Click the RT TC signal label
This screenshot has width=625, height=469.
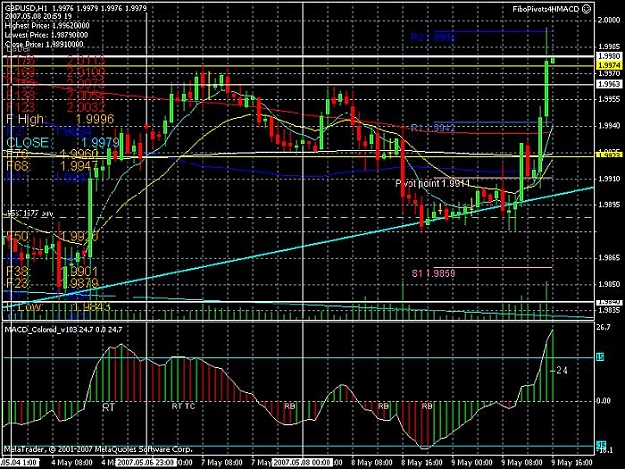(x=183, y=406)
